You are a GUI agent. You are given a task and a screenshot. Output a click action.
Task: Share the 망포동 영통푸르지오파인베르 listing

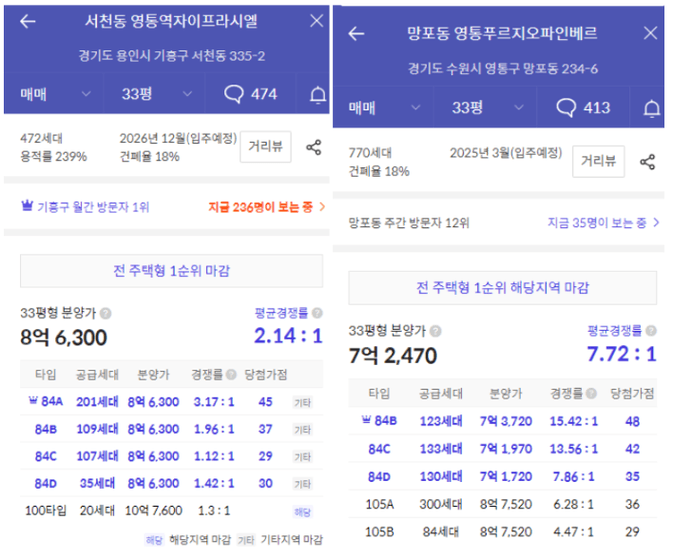[x=647, y=162]
